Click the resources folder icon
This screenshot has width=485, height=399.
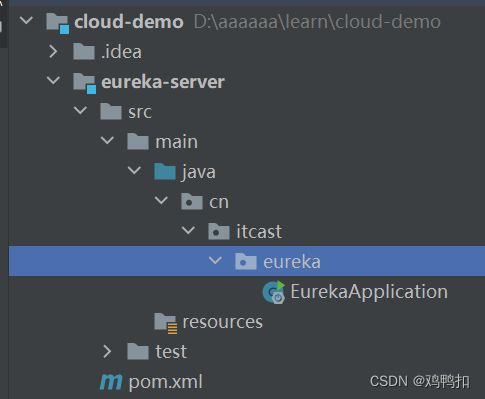pyautogui.click(x=166, y=323)
